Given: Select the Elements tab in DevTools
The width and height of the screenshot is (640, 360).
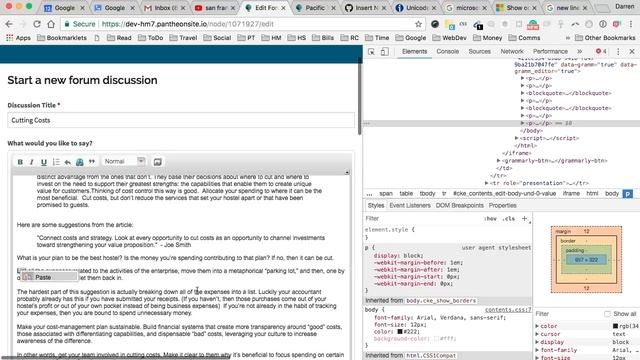Looking at the screenshot, I should (x=414, y=51).
